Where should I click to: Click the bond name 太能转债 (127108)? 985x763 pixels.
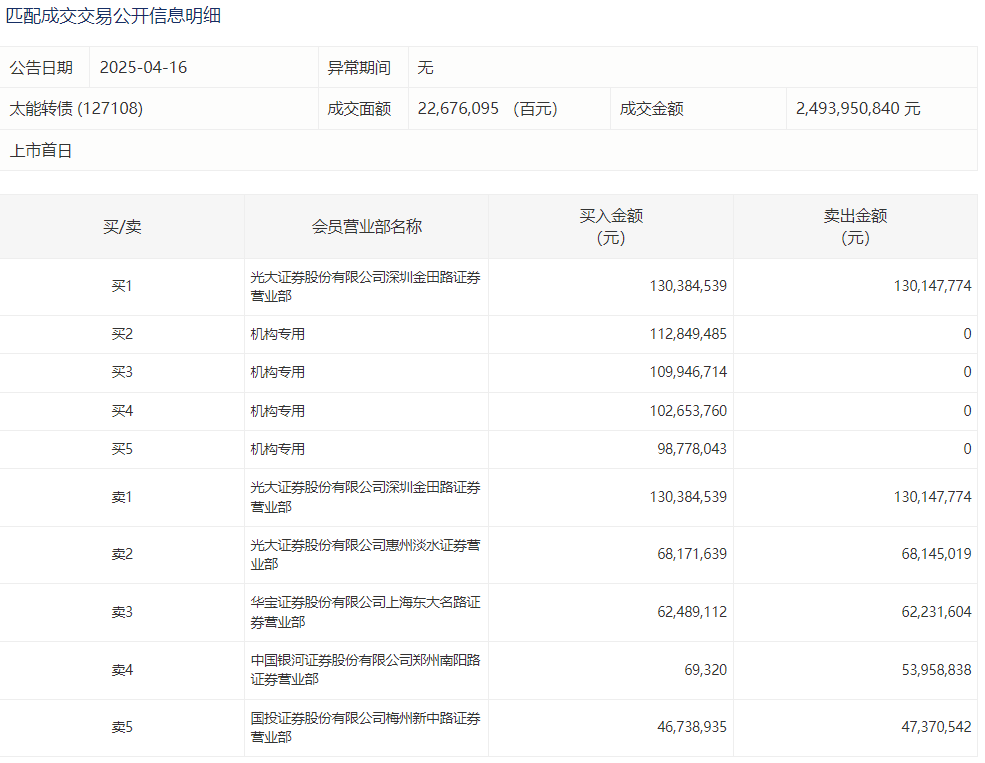click(x=76, y=109)
